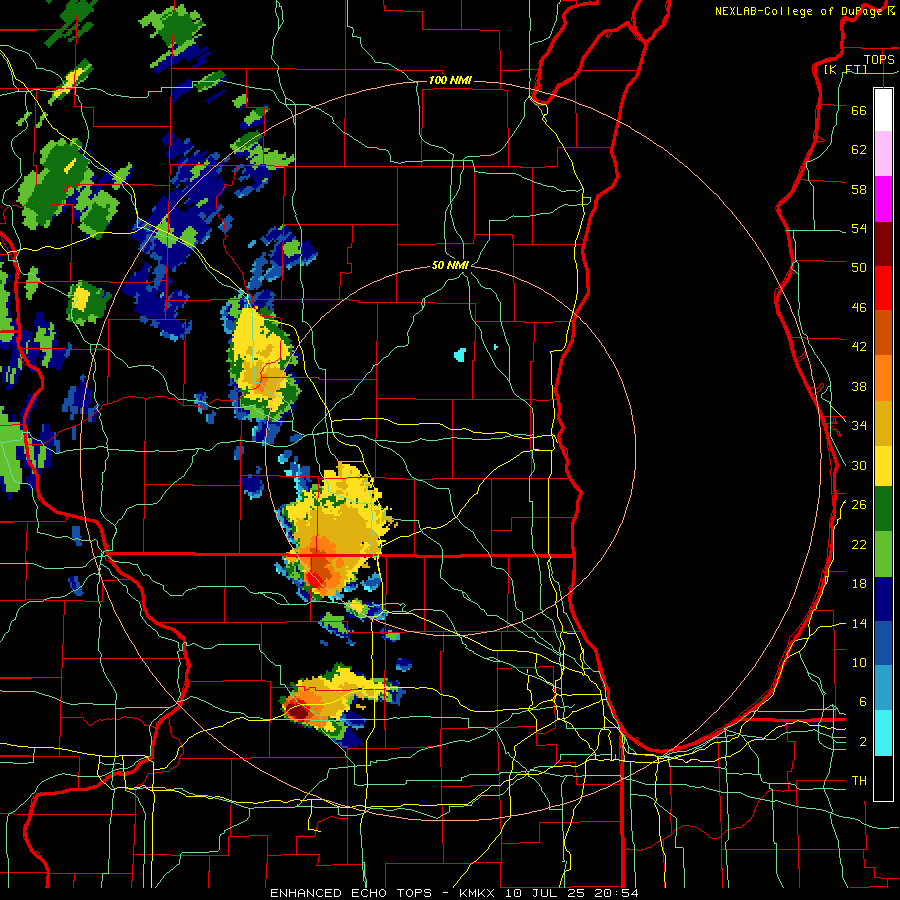Click the 20:54 timestamp in the caption
This screenshot has width=900, height=900.
click(x=617, y=893)
